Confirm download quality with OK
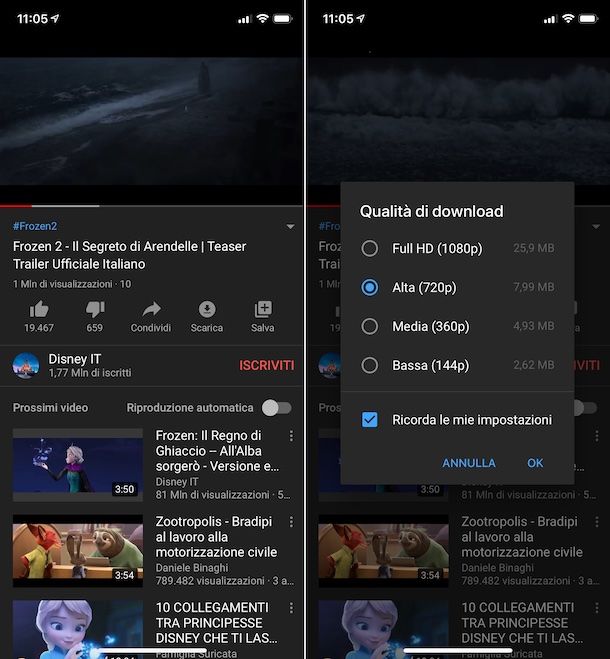610x659 pixels. (x=535, y=463)
